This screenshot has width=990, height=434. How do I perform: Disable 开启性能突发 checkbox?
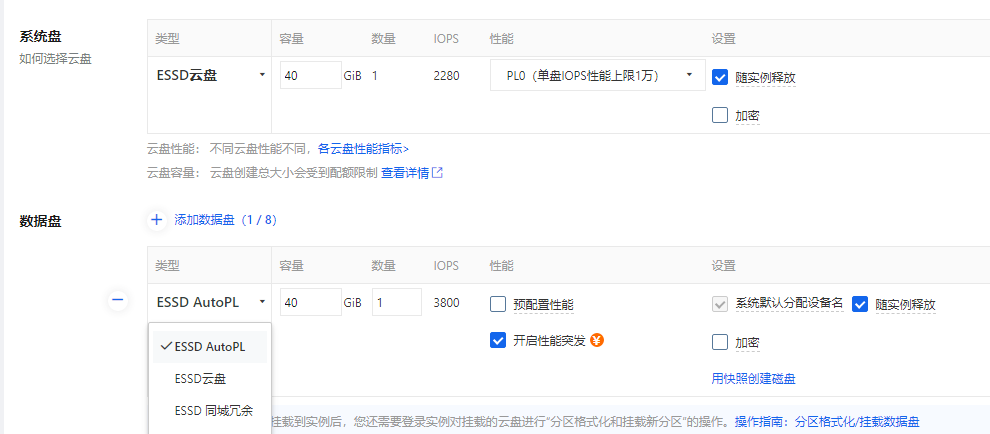point(498,340)
